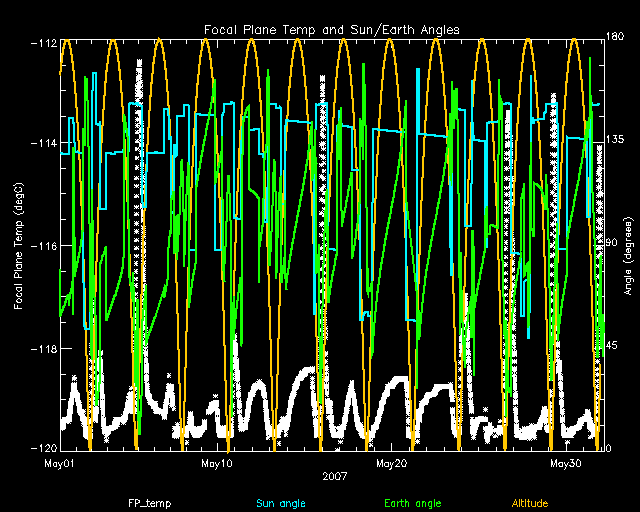Image resolution: width=640 pixels, height=512 pixels.
Task: Click the May20 x-axis date label
Action: (390, 464)
